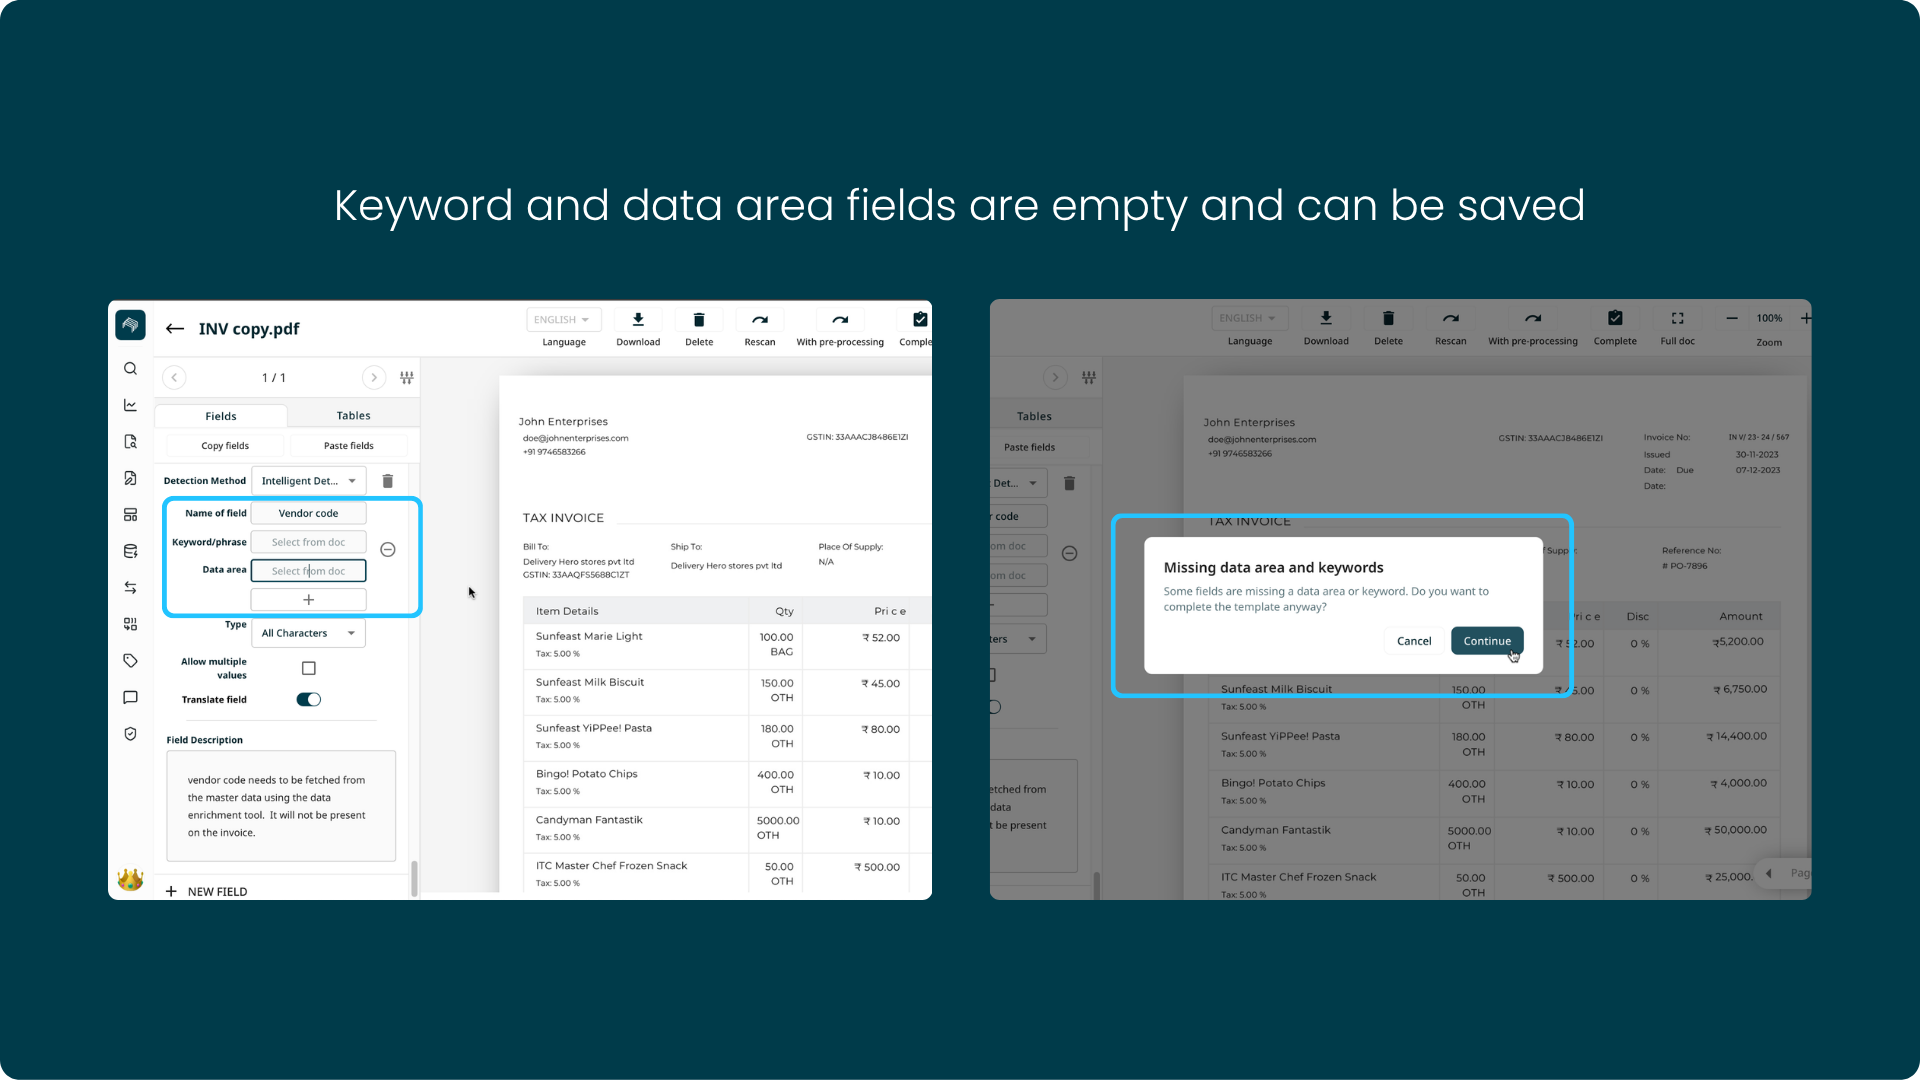
Task: Disable the Translate field switch
Action: click(309, 700)
